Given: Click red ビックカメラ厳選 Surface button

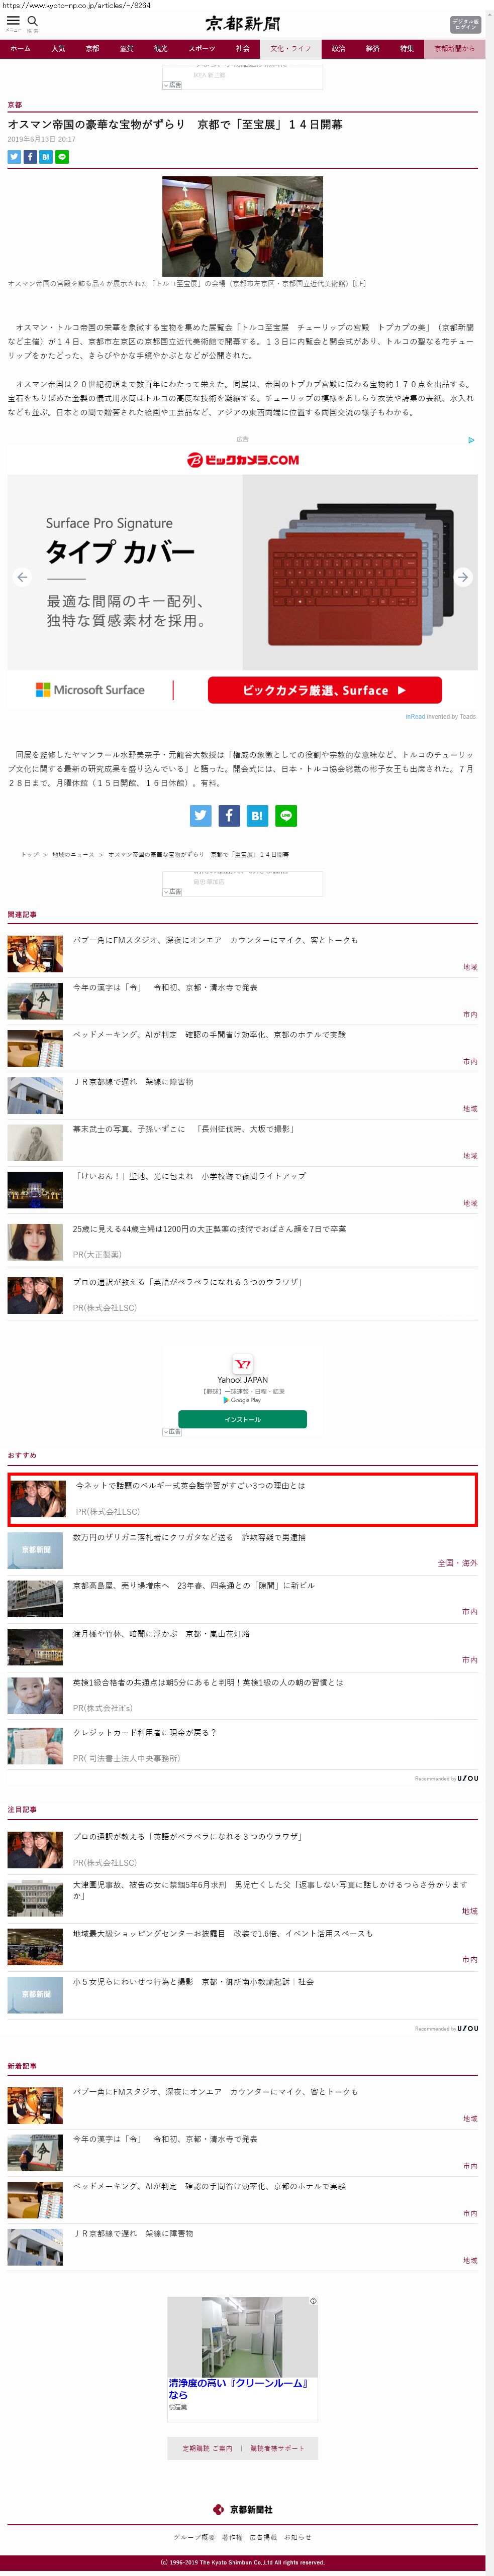Looking at the screenshot, I should pos(324,690).
